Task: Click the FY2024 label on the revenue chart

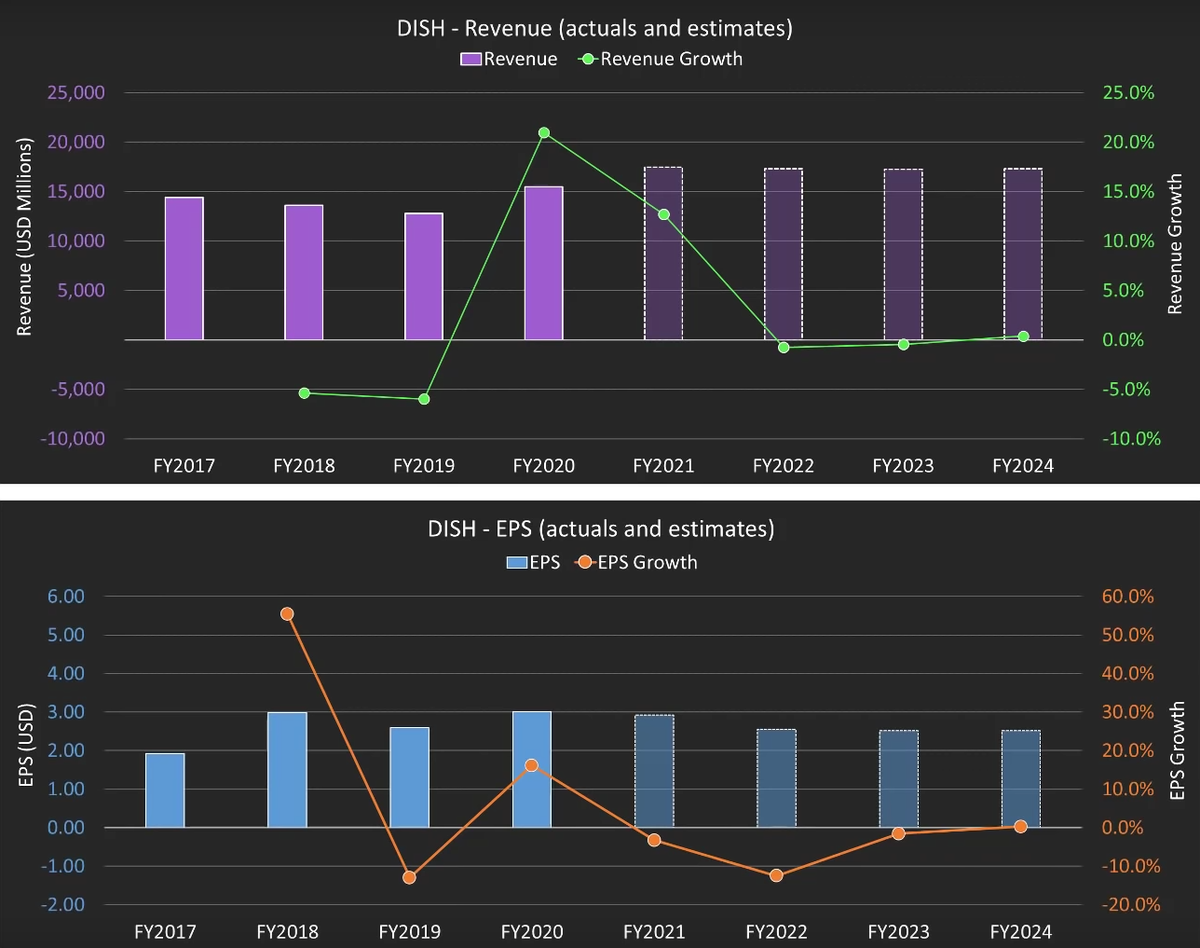Action: (x=1023, y=466)
